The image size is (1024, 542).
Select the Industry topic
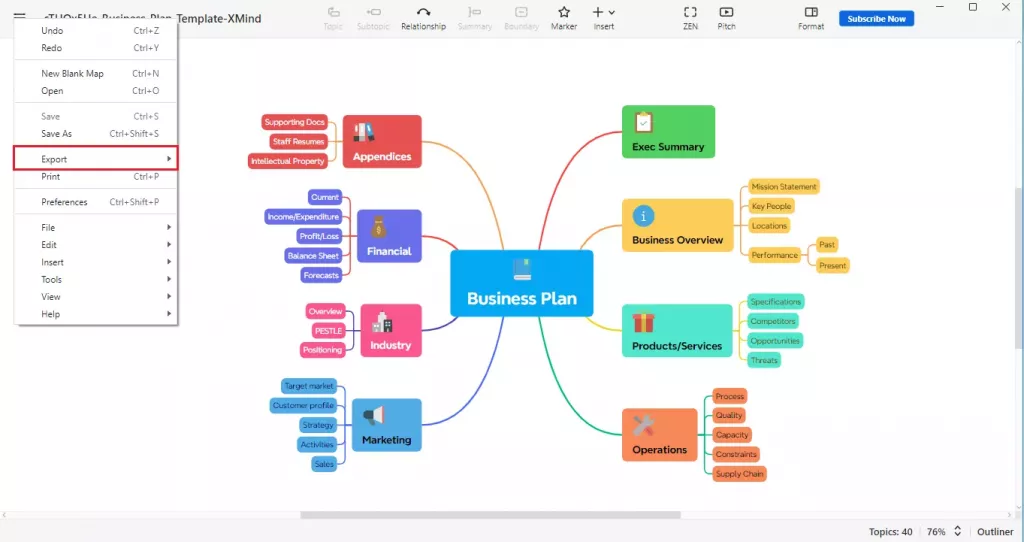click(x=391, y=330)
